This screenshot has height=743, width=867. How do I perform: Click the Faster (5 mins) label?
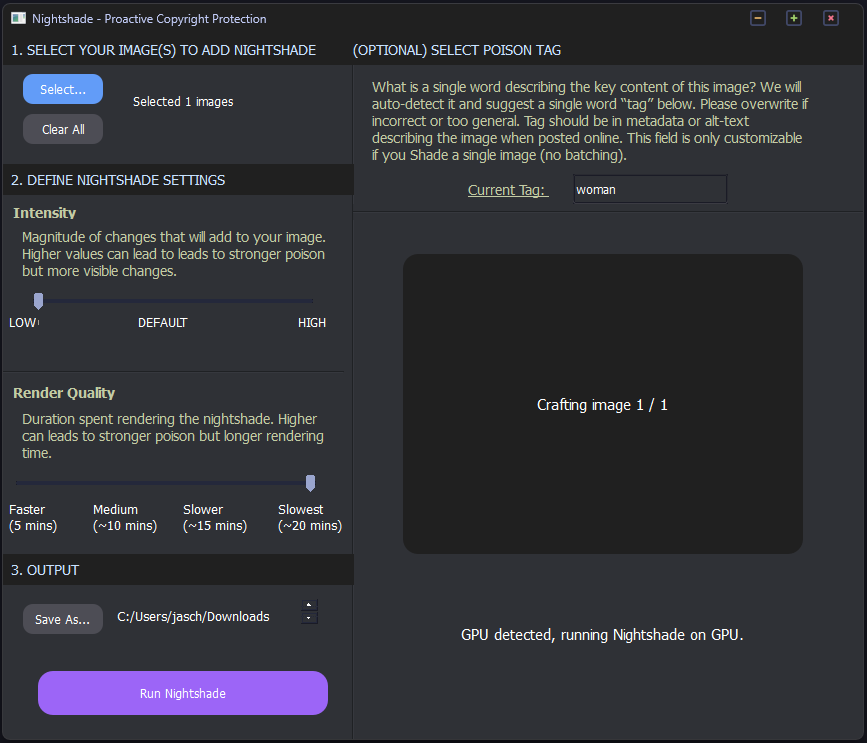(33, 517)
